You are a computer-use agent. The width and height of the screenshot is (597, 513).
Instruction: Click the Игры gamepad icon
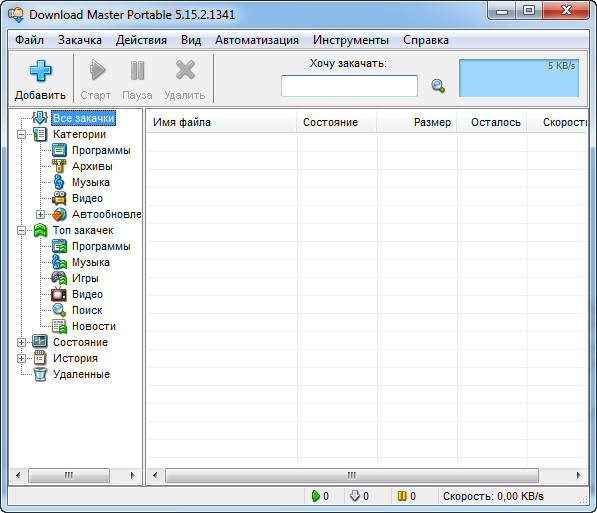click(59, 278)
